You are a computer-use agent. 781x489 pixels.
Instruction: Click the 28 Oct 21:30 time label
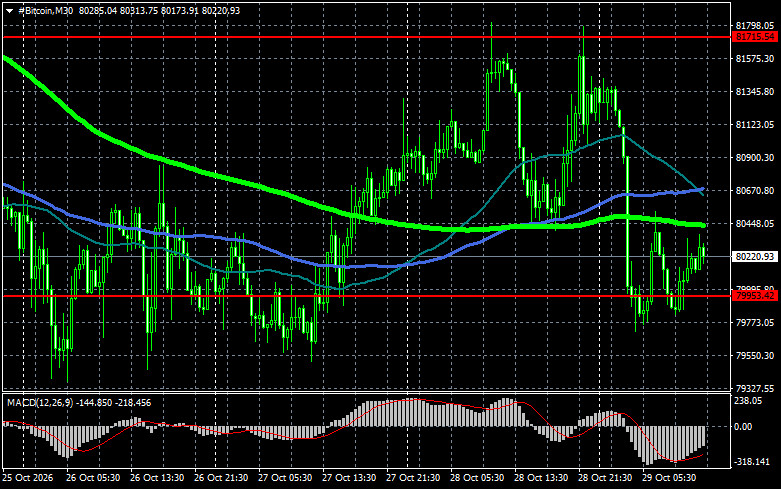coord(605,478)
